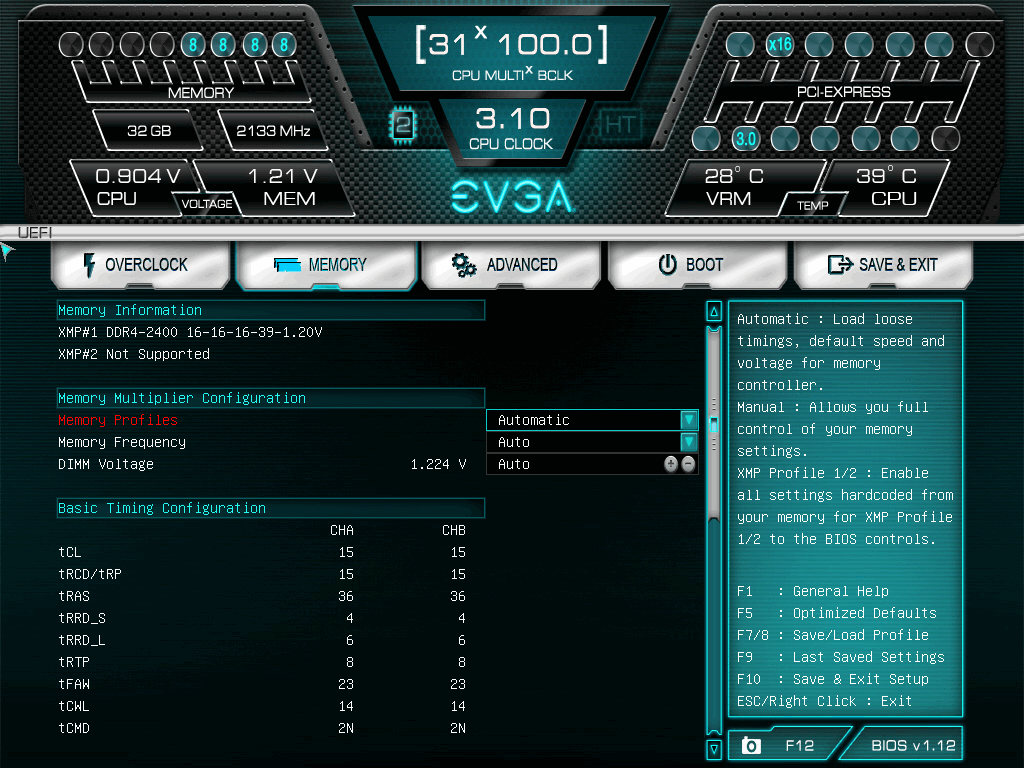Click the scrollbar down arrow

714,749
